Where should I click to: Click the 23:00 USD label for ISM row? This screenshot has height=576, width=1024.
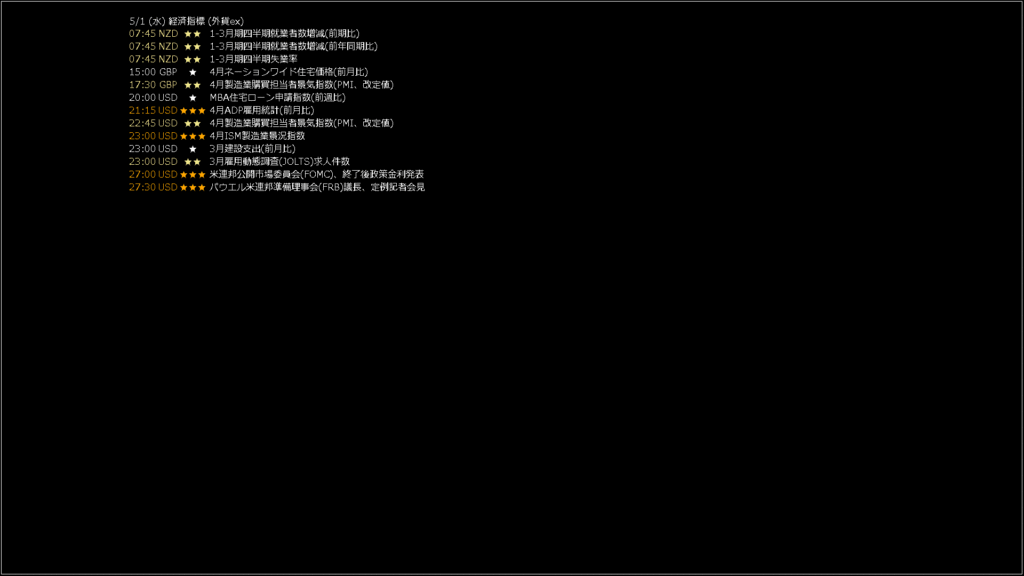[153, 136]
